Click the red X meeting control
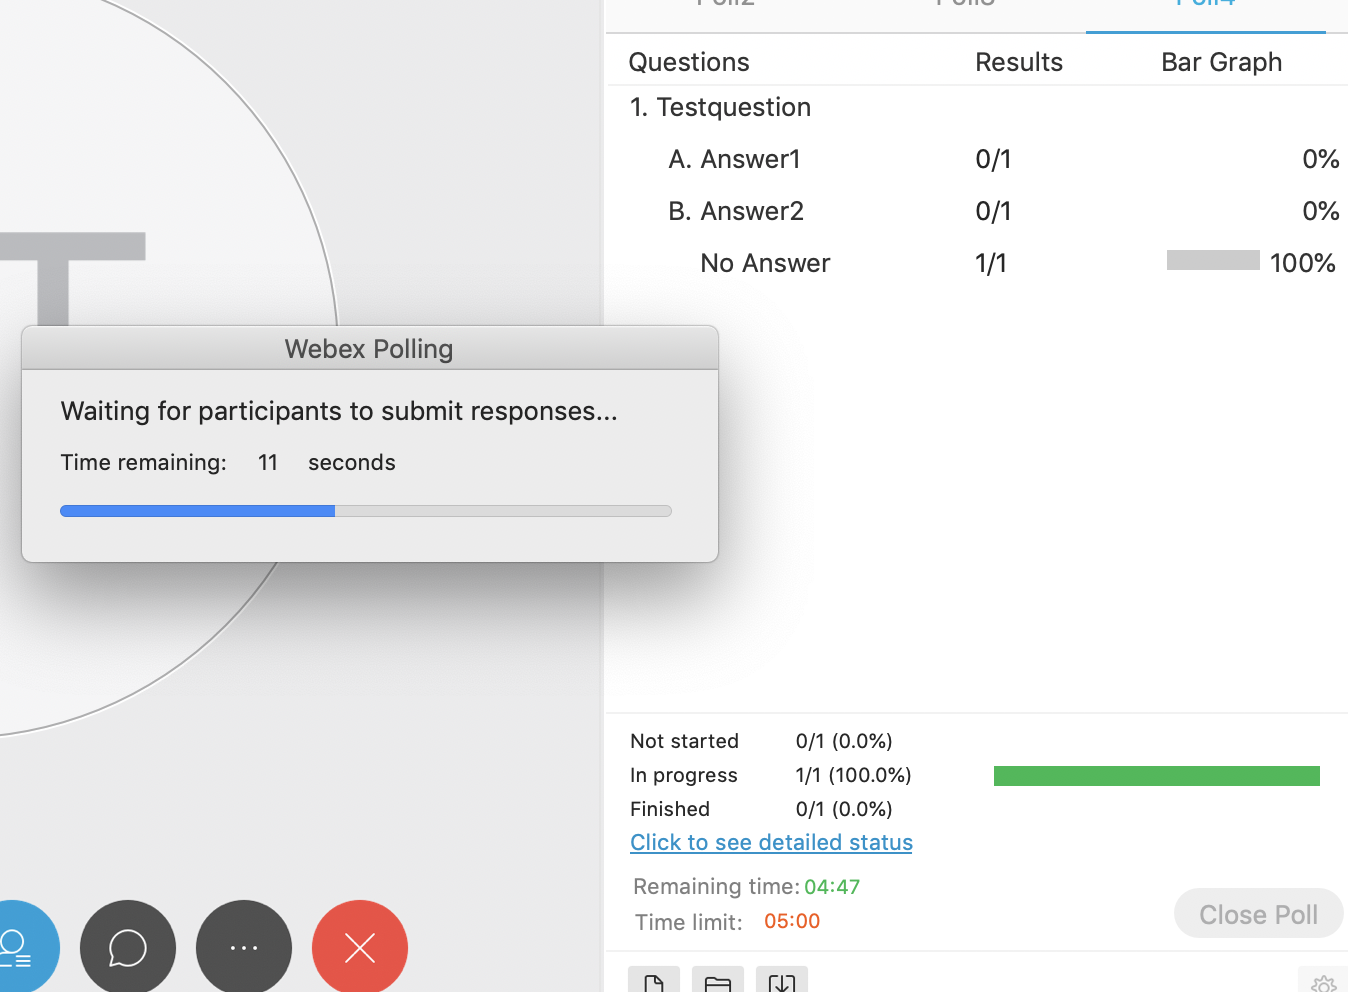 click(359, 946)
